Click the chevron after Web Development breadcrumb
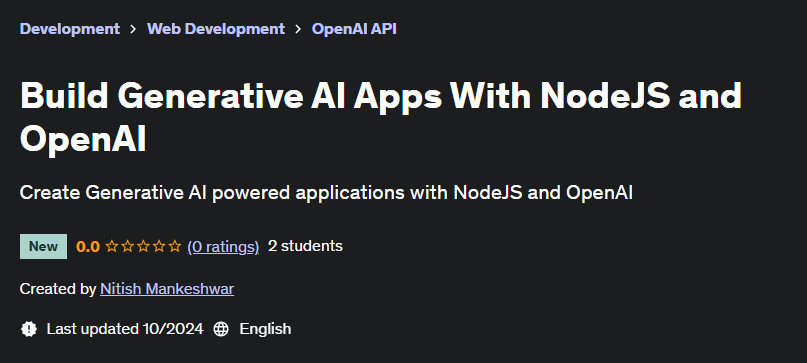 tap(298, 29)
